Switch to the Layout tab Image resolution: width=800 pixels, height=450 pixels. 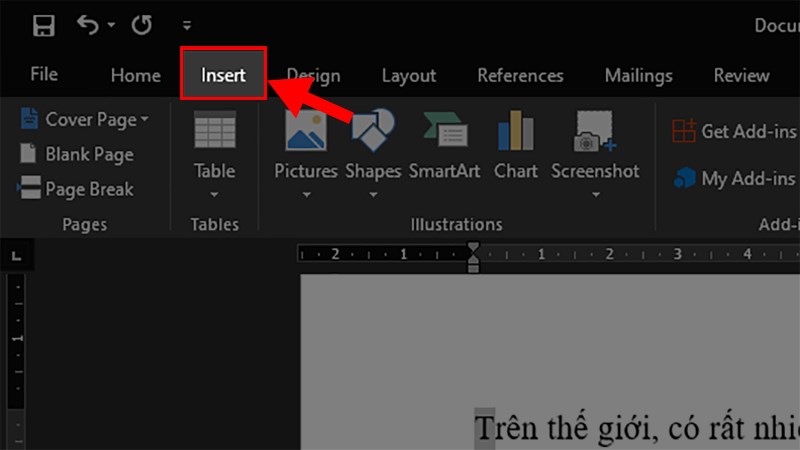pyautogui.click(x=408, y=75)
